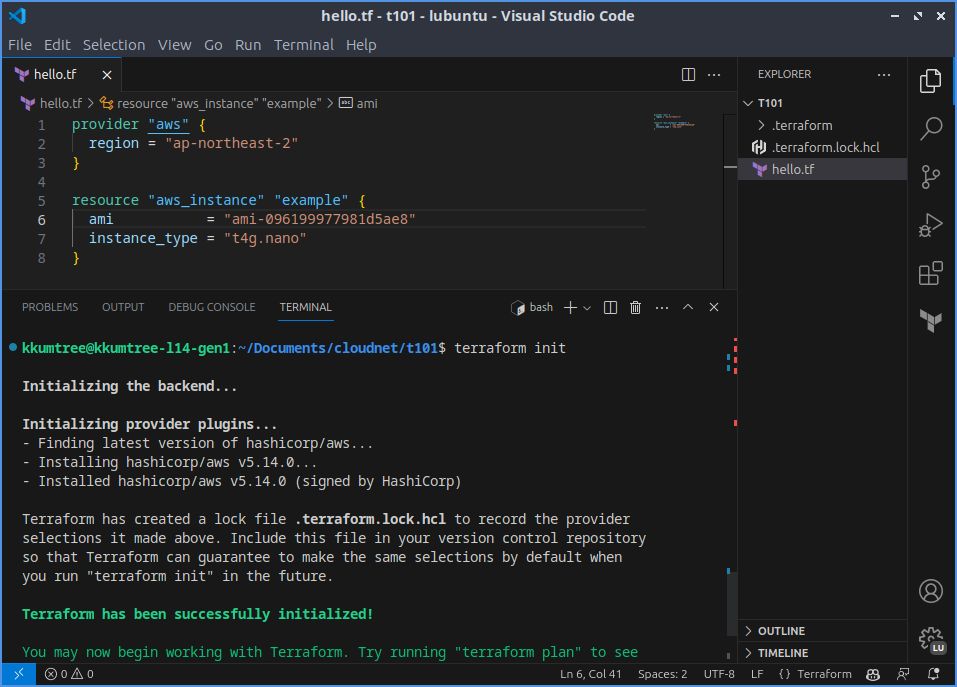Go to line via Ln 6, Col 41
Screen dimensions: 957x687
tap(590, 674)
